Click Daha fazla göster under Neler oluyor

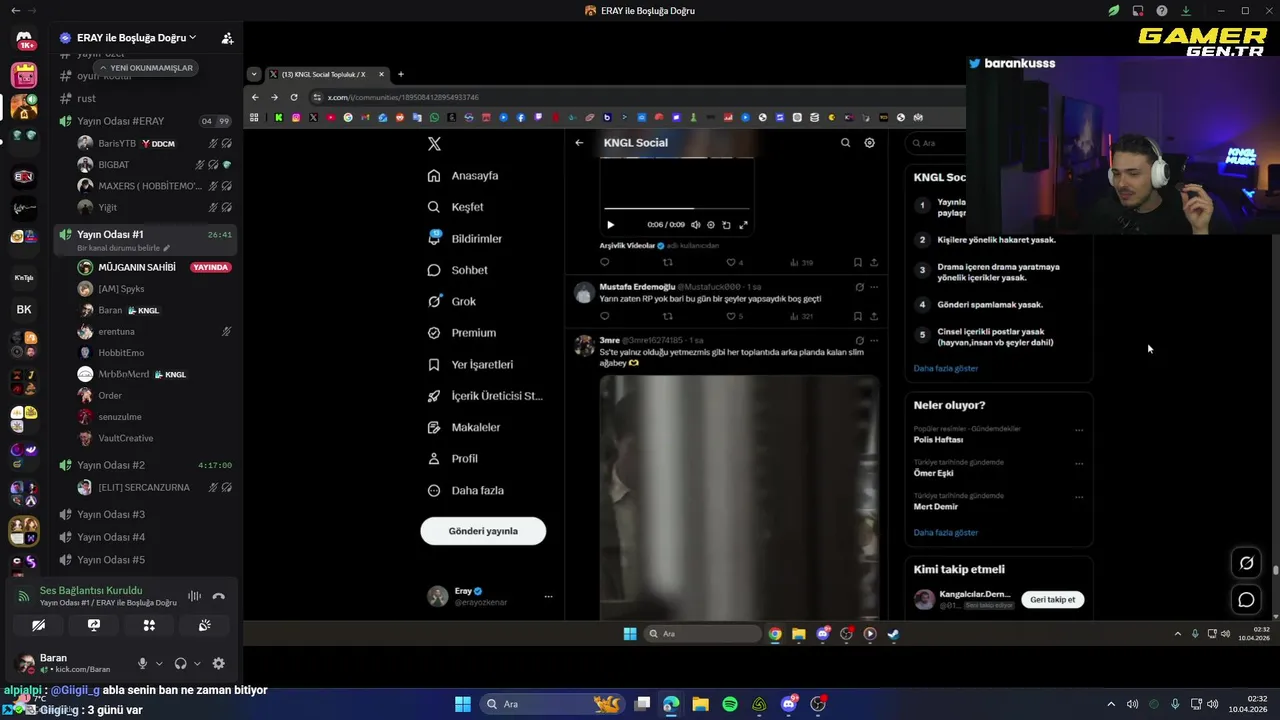pos(946,533)
